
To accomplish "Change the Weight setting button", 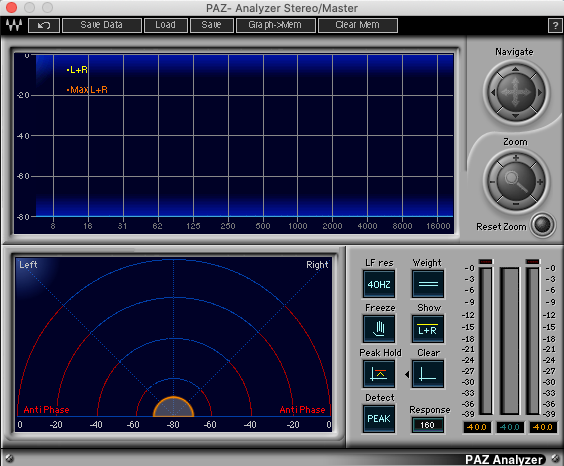I will 427,284.
